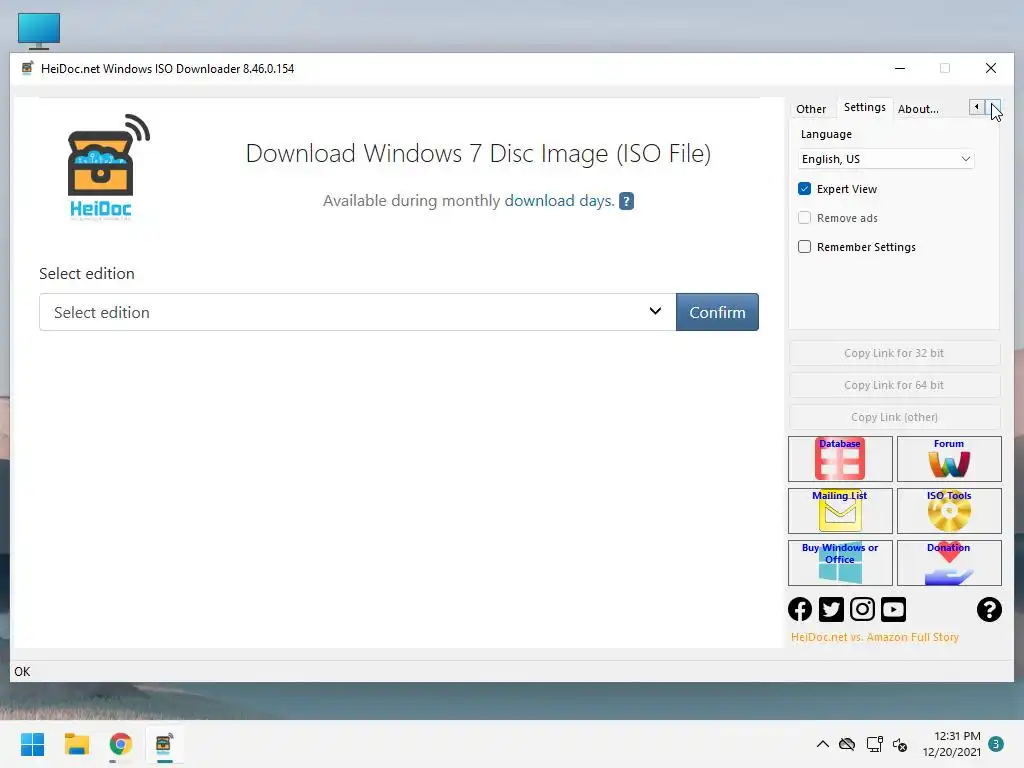
Task: Click Copy Link for 32 bit
Action: pos(894,353)
